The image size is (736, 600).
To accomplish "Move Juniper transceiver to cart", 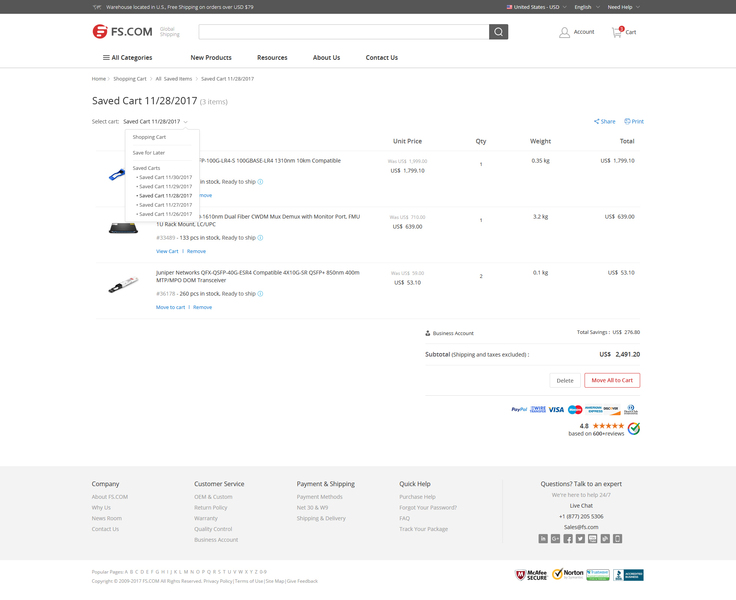I will 170,308.
